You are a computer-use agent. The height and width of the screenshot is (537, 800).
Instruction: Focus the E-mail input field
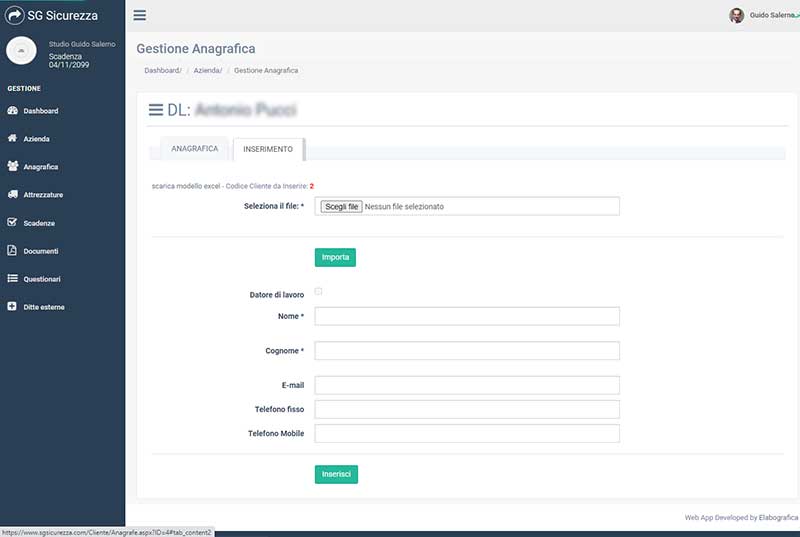tap(467, 385)
